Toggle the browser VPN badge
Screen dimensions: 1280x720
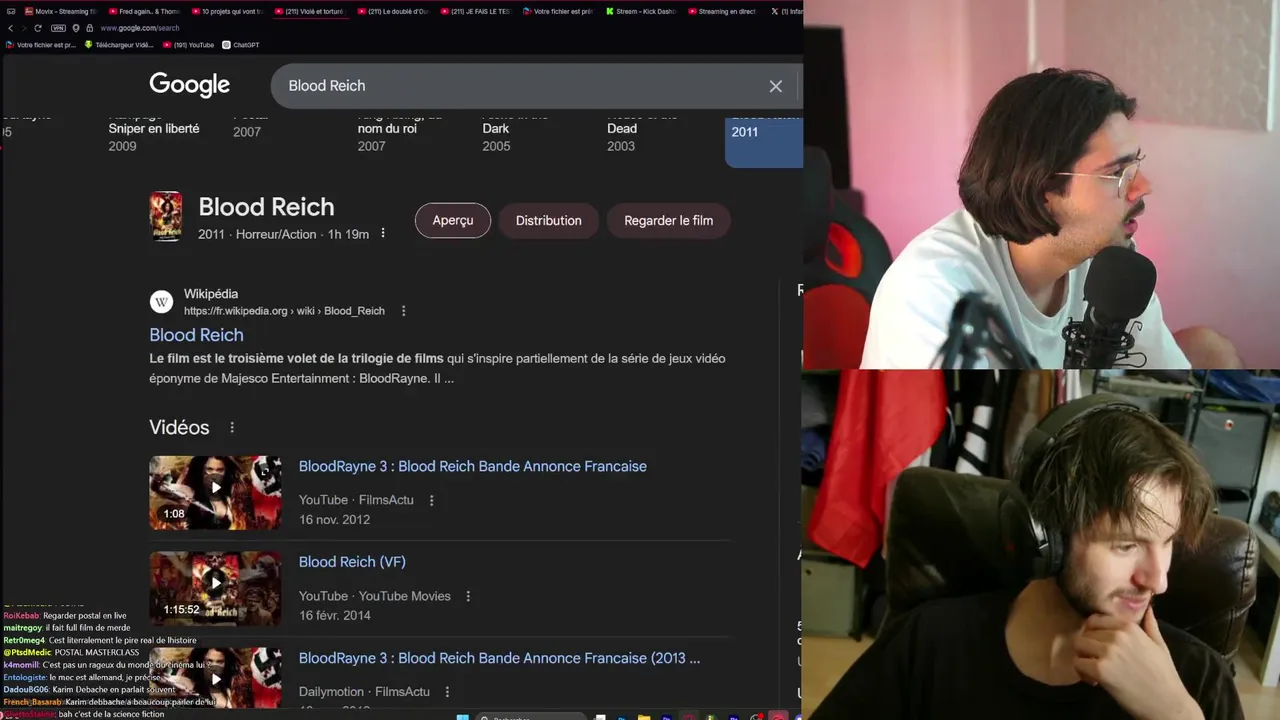(x=58, y=28)
